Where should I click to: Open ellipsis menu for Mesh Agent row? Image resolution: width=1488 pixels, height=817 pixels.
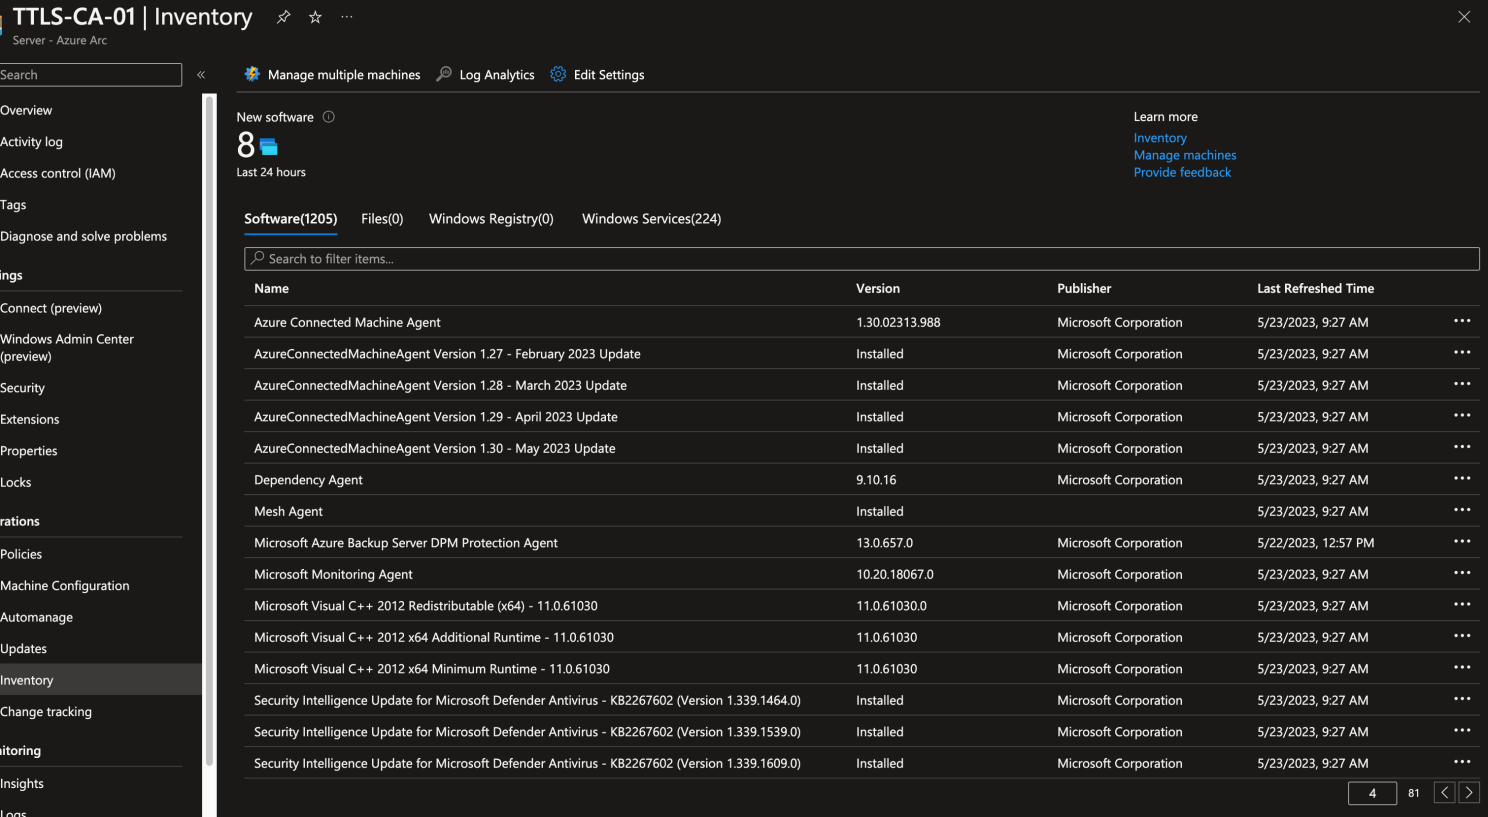pos(1462,510)
